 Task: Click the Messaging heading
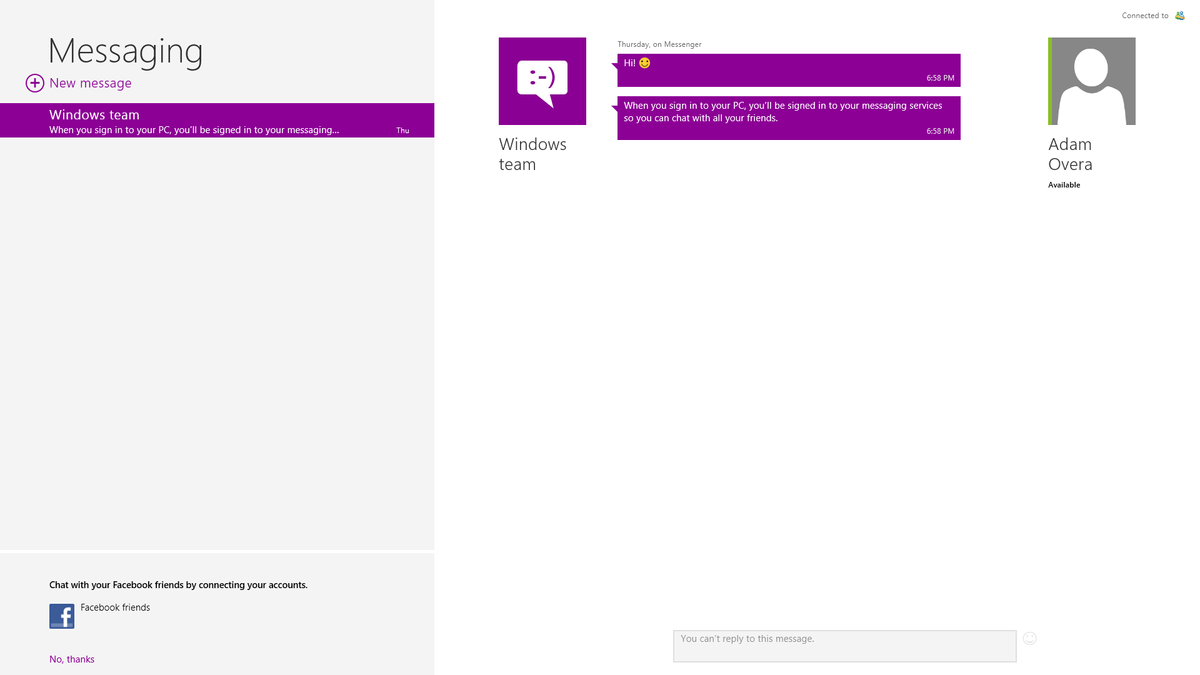(125, 50)
